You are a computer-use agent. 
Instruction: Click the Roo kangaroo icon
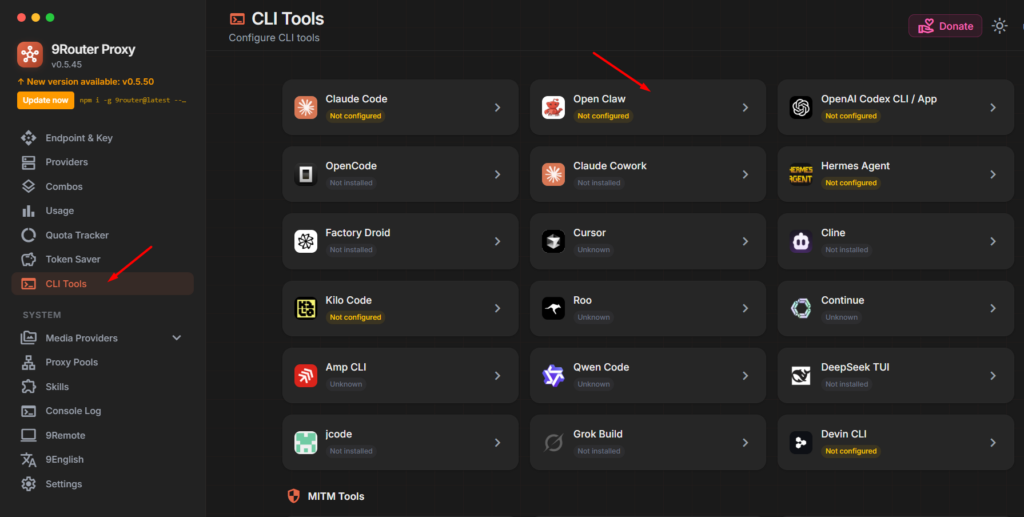(x=553, y=308)
